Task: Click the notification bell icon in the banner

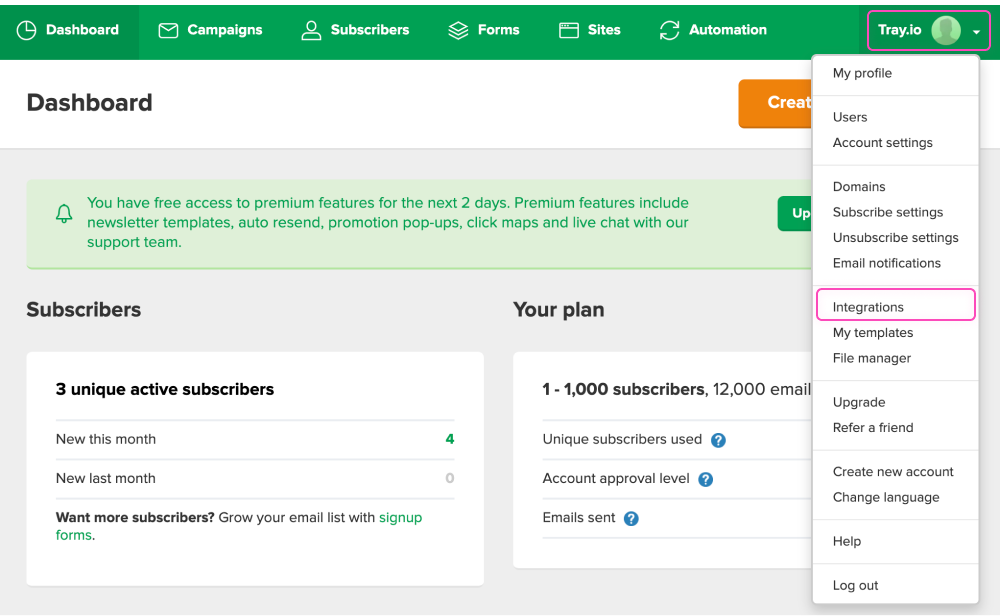Action: click(x=63, y=213)
